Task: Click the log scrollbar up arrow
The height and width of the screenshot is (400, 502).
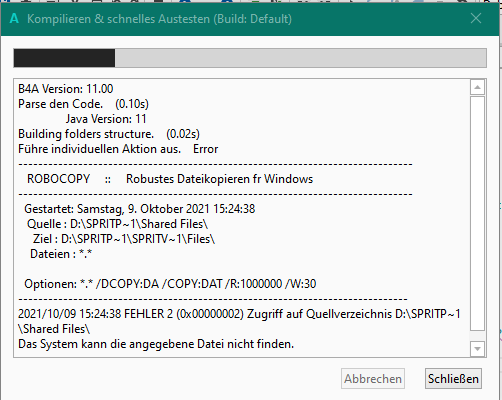Action: pyautogui.click(x=477, y=87)
